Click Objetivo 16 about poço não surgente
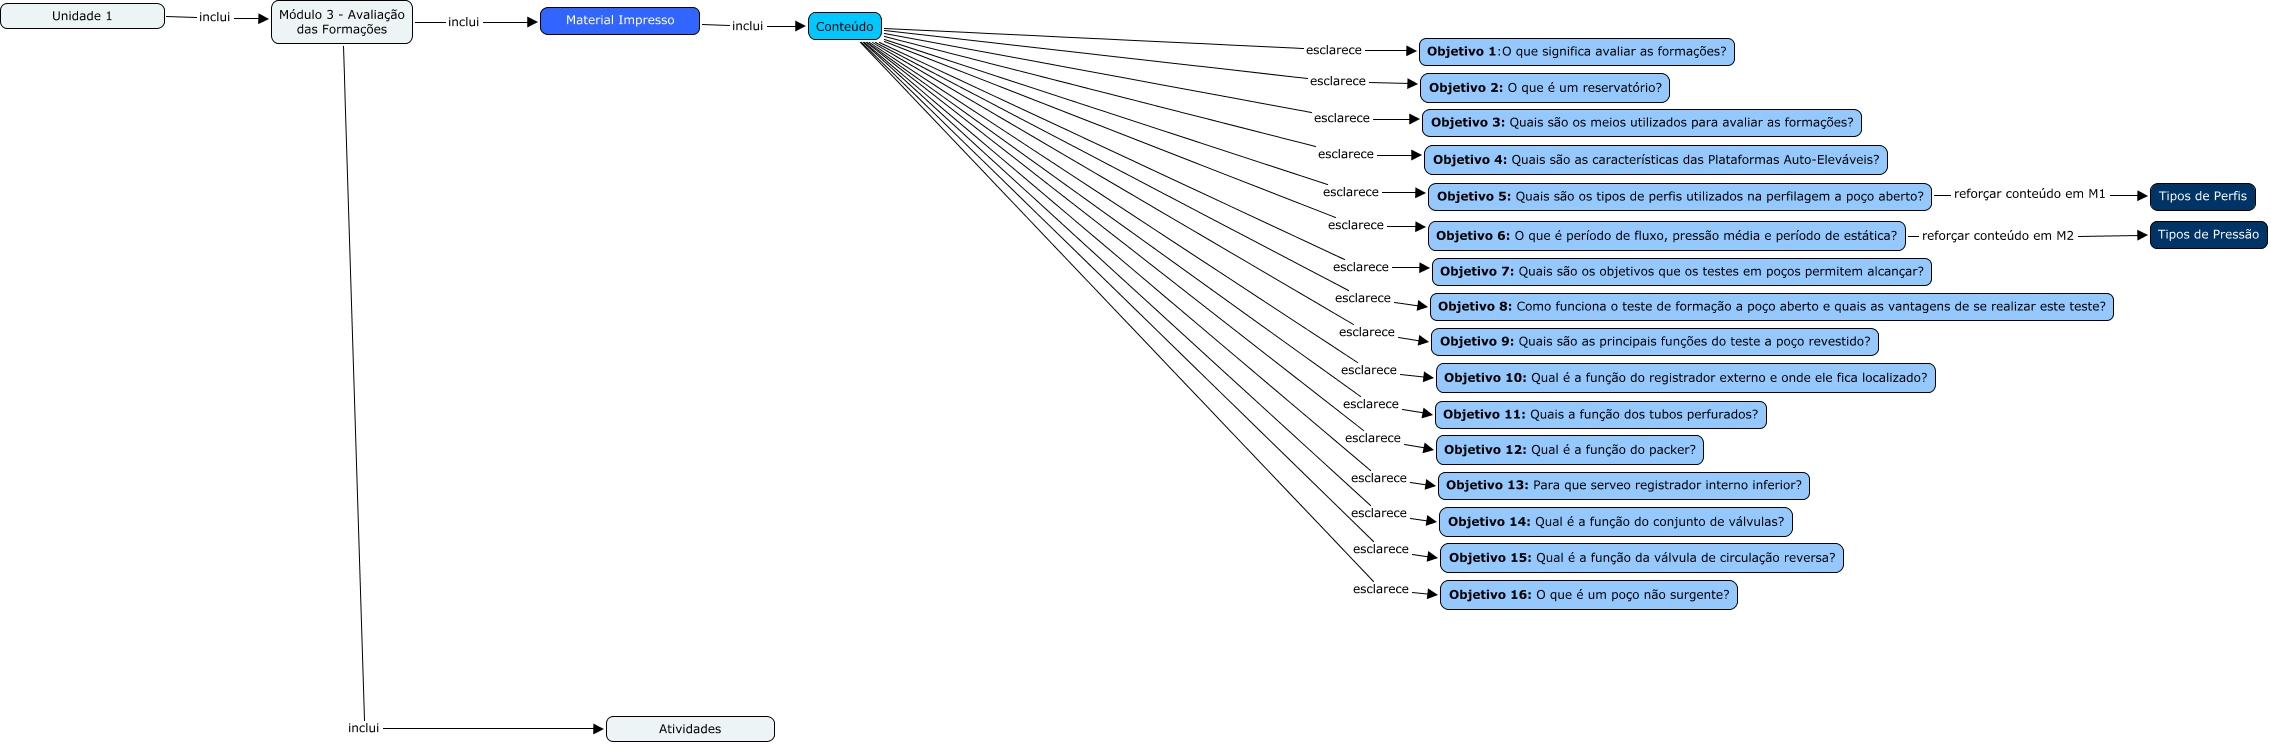The image size is (2271, 744). 1588,595
